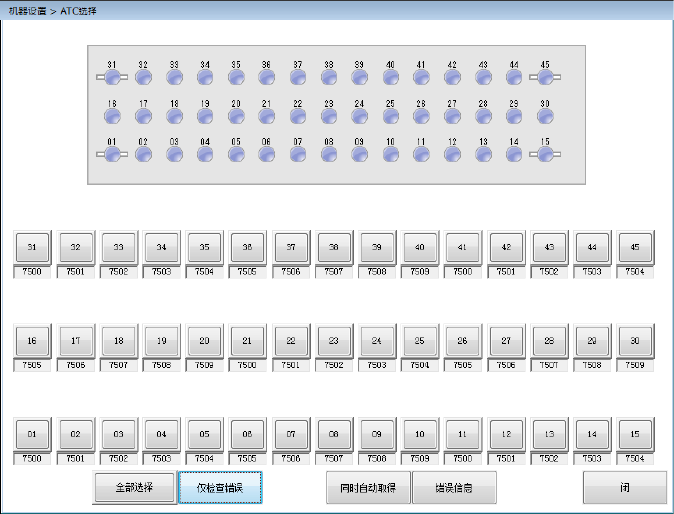Click the 同时自动取得 button

[x=368, y=487]
